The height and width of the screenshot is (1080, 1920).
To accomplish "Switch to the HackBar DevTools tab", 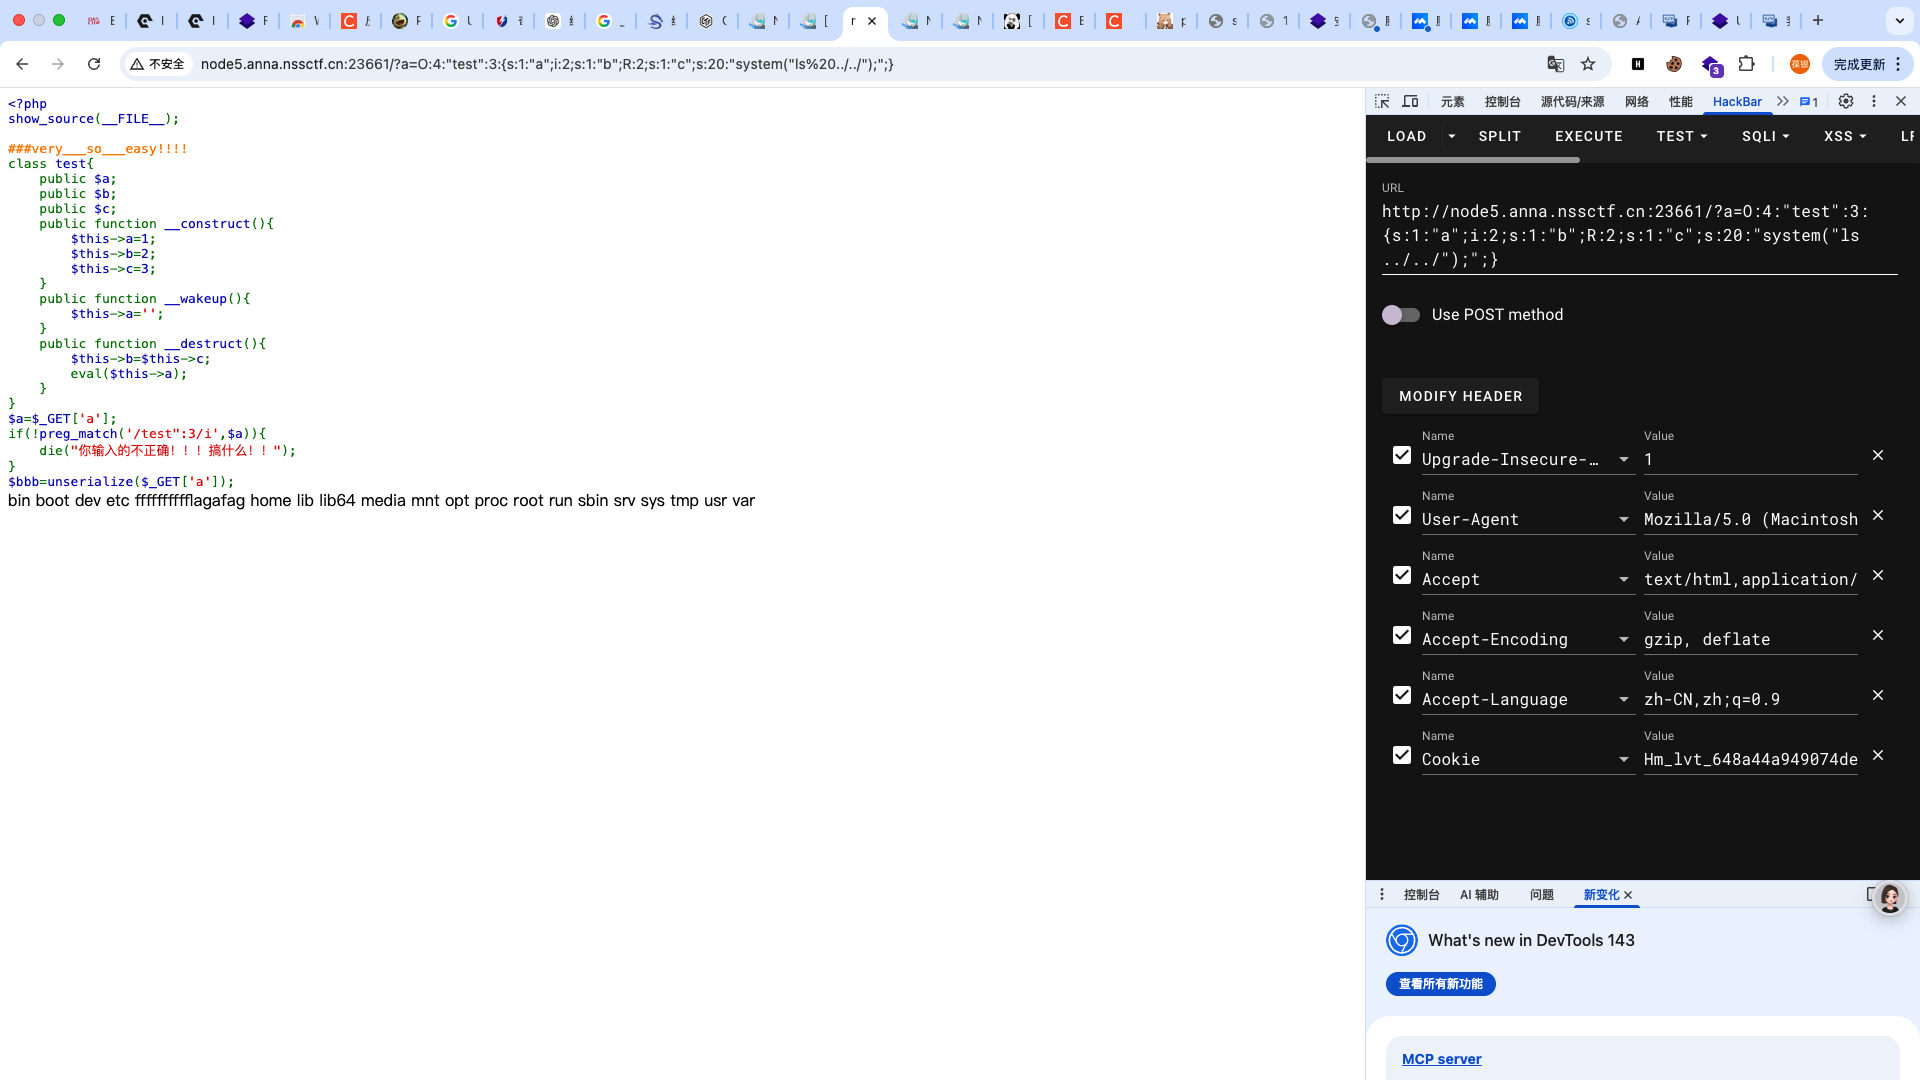I will click(x=1737, y=101).
